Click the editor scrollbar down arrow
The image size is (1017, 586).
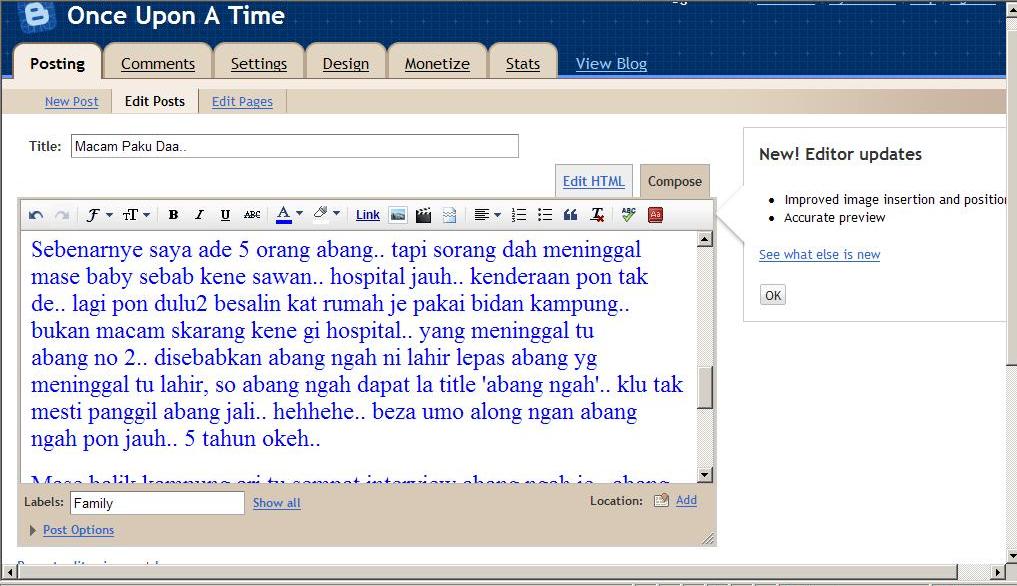(x=705, y=475)
